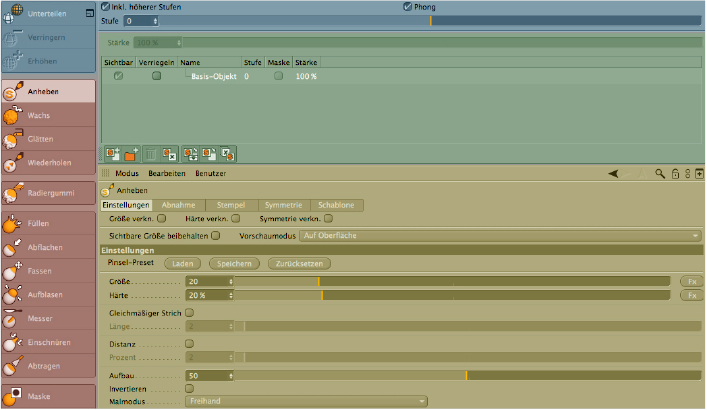The image size is (707, 410).
Task: Click the Zurücksetzen button
Action: click(298, 263)
